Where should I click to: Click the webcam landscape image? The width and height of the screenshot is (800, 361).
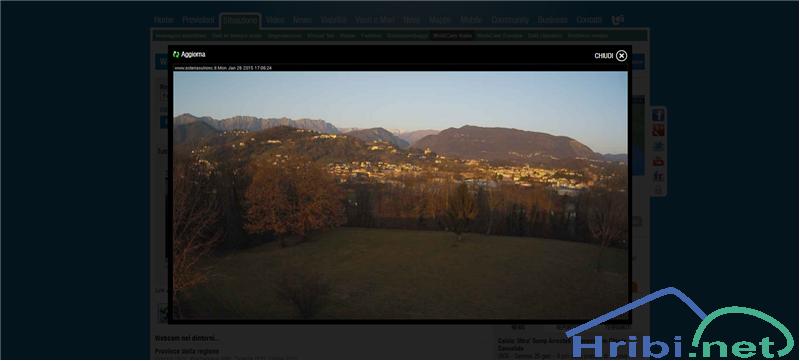(x=401, y=195)
